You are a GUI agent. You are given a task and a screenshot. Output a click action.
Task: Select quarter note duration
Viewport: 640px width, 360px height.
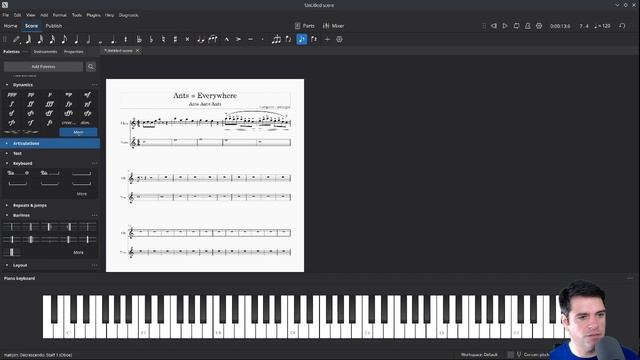click(x=76, y=40)
